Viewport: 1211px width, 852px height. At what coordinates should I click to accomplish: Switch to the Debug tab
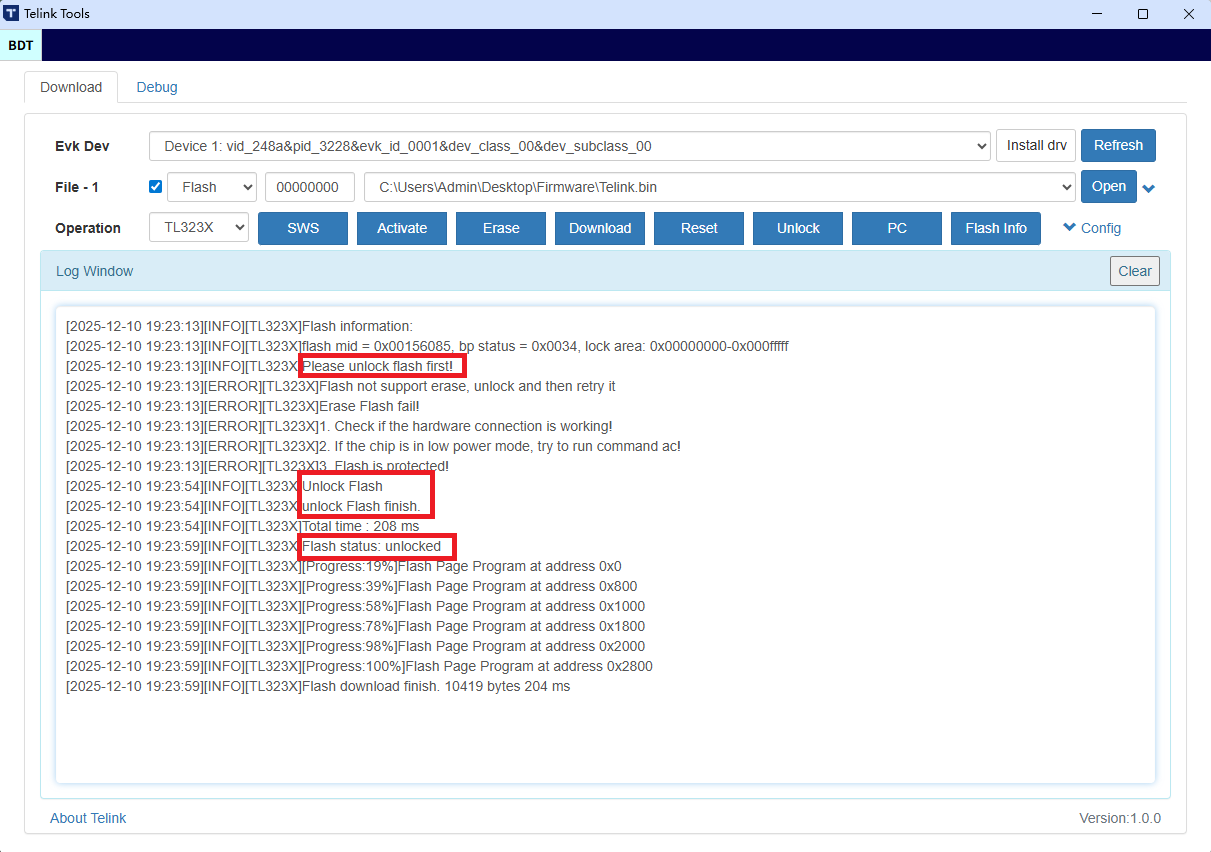[x=157, y=87]
